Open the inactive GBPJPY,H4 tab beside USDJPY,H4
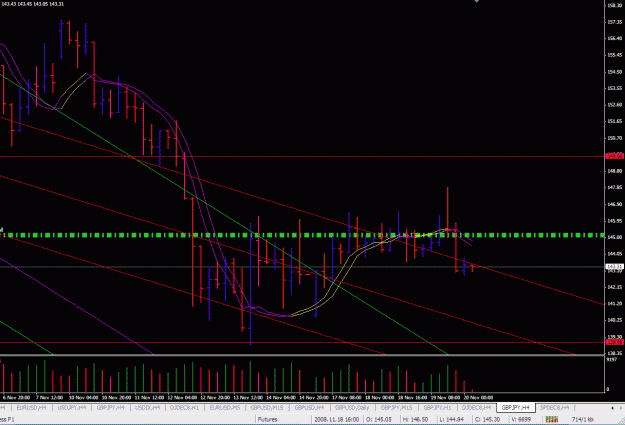The image size is (625, 425). click(111, 408)
